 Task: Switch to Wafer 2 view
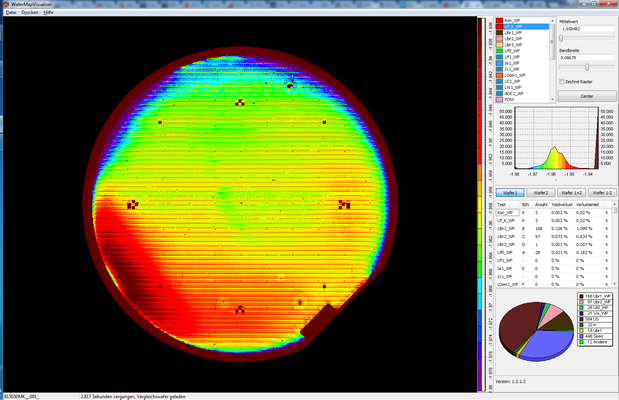pos(541,192)
